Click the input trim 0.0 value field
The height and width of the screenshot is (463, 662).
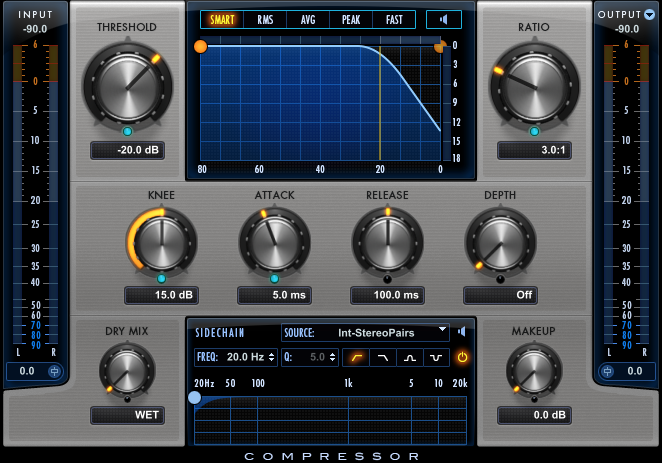pos(27,371)
